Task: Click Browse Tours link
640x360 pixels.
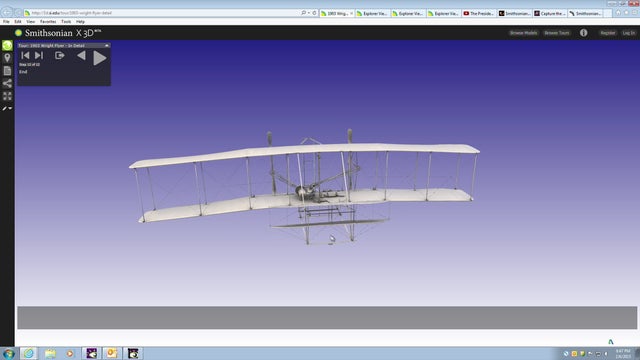Action: click(557, 33)
